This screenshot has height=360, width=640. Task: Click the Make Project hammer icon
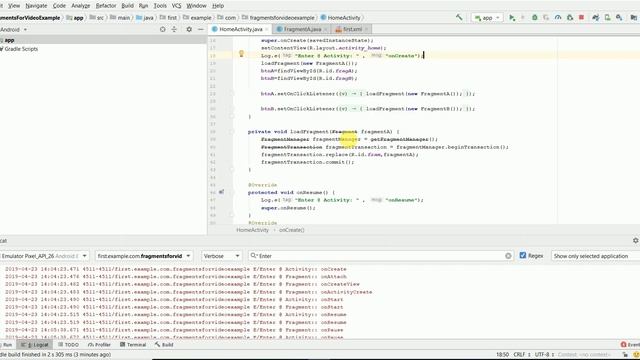point(459,18)
